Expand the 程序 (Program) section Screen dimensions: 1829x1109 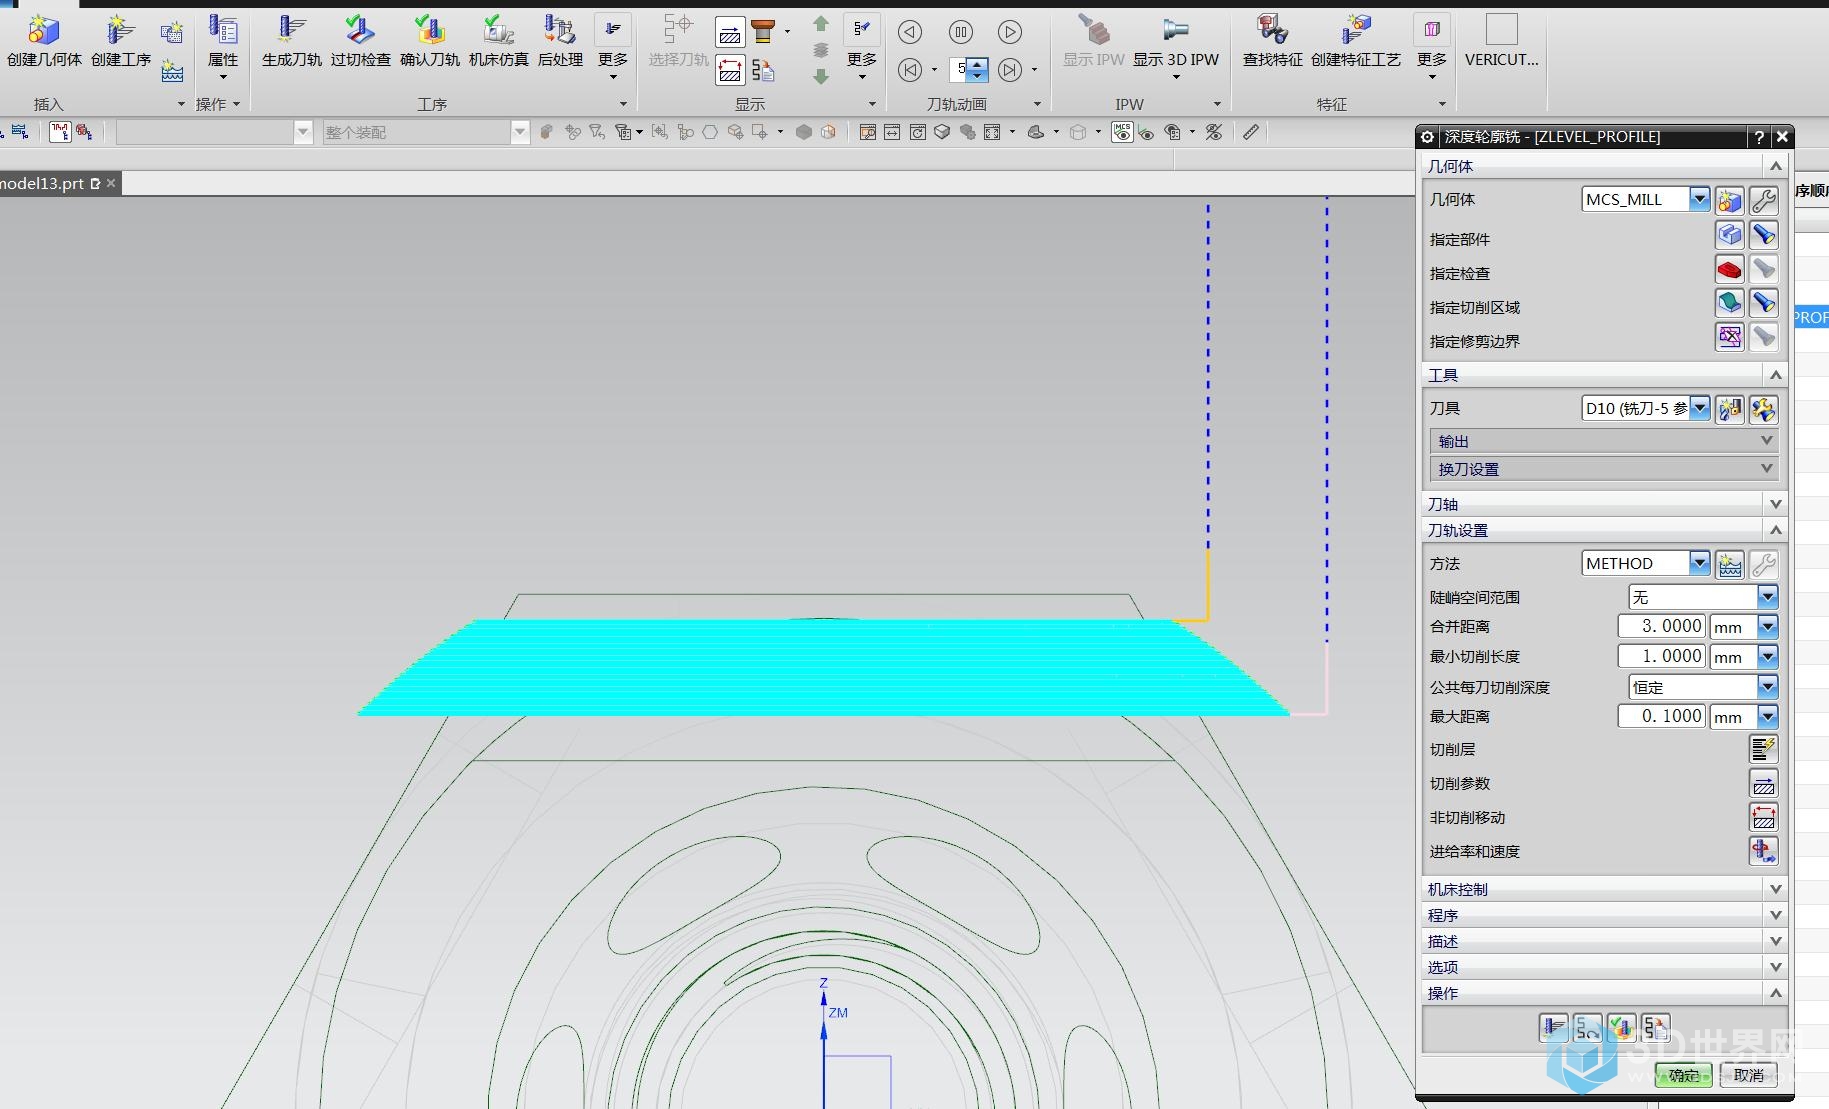(1604, 915)
